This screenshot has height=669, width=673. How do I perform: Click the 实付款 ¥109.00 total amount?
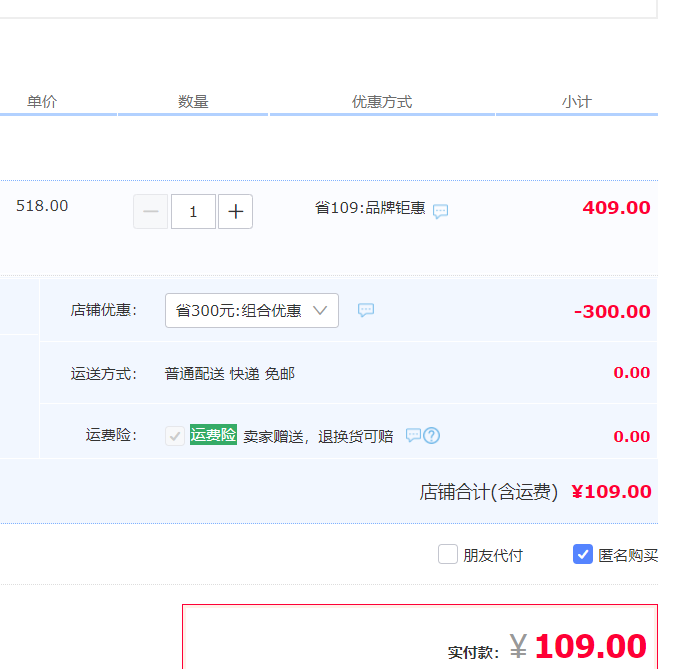point(590,647)
